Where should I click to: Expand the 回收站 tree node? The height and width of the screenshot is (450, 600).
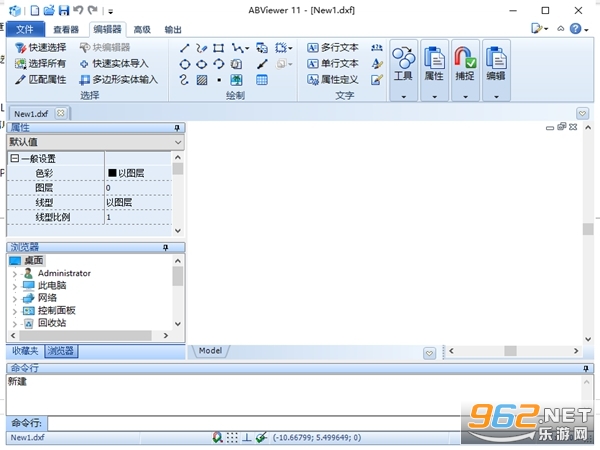(x=15, y=324)
